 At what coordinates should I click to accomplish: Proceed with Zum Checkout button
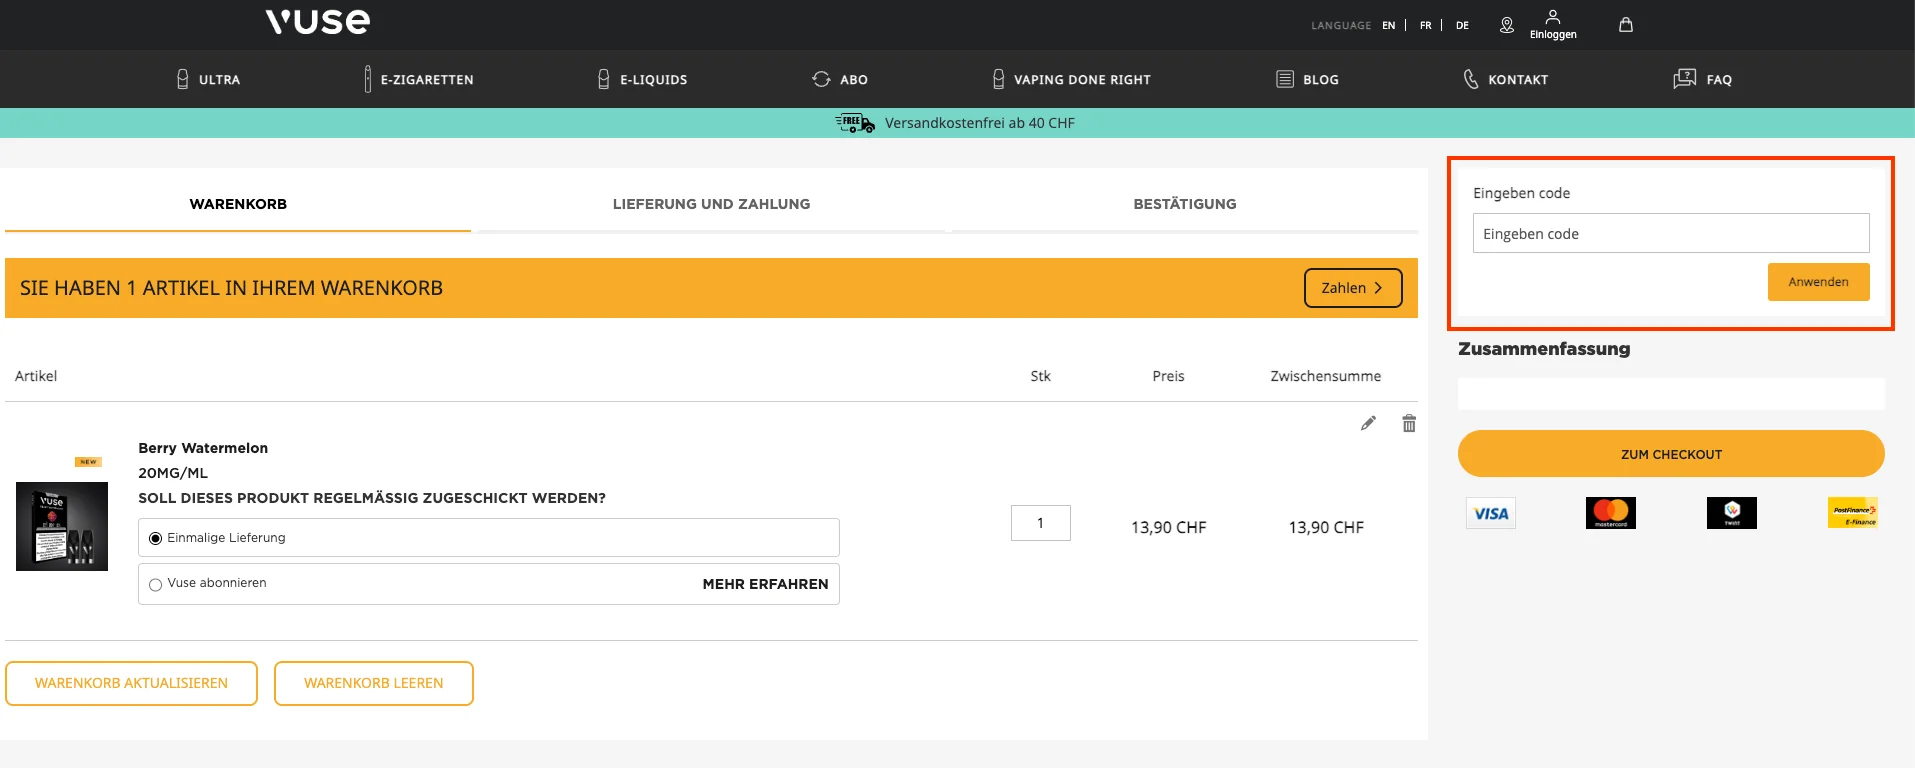(1671, 454)
